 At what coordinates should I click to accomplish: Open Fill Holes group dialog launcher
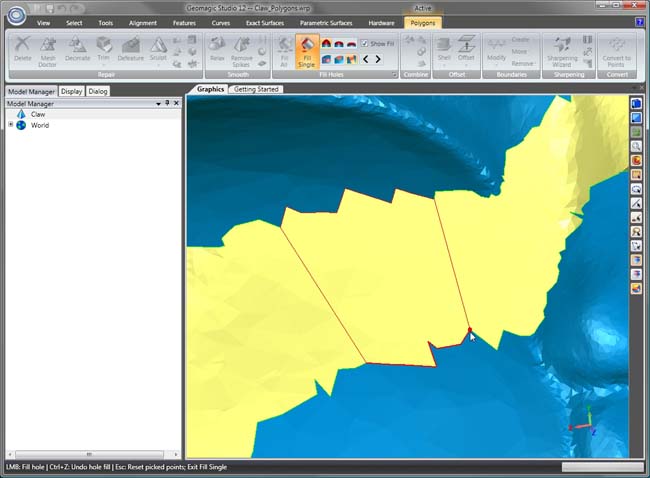click(x=395, y=75)
